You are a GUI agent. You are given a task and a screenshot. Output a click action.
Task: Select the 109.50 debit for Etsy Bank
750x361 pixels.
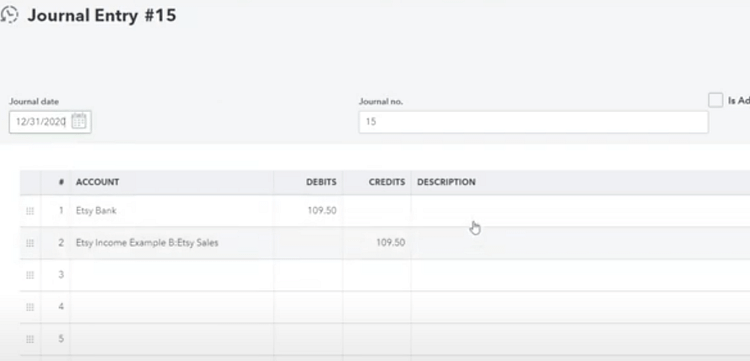308,210
